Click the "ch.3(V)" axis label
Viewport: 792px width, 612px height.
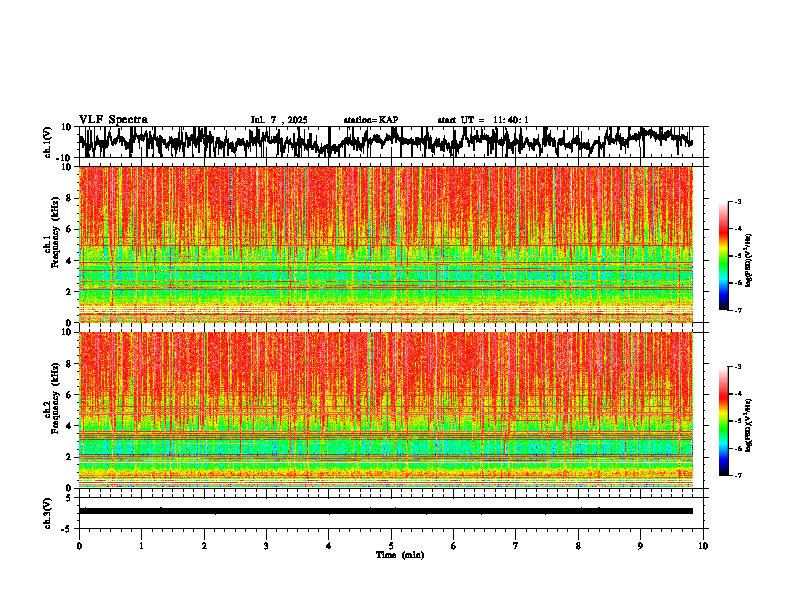tap(49, 513)
